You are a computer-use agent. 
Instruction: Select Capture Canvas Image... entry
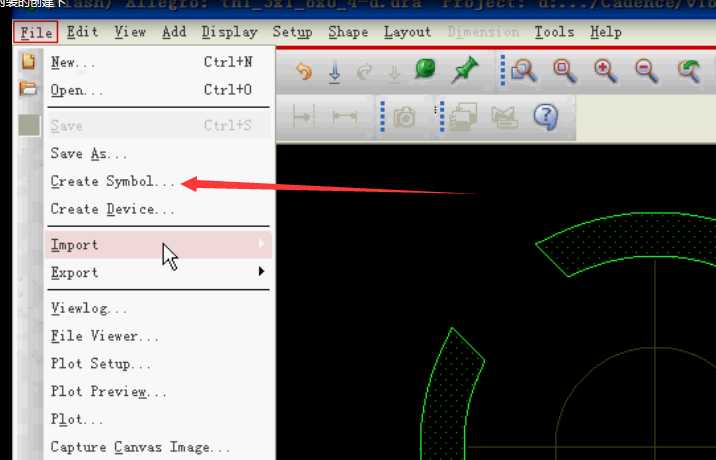pos(158,447)
